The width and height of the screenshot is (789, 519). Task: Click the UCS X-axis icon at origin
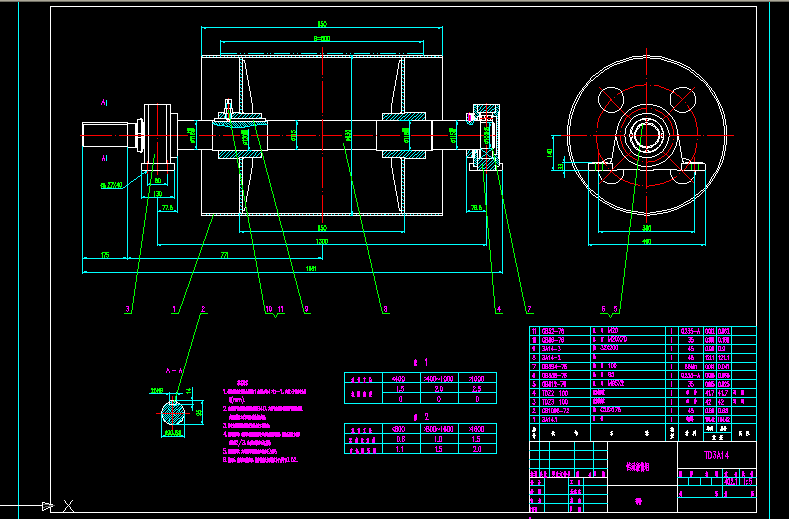tap(67, 506)
